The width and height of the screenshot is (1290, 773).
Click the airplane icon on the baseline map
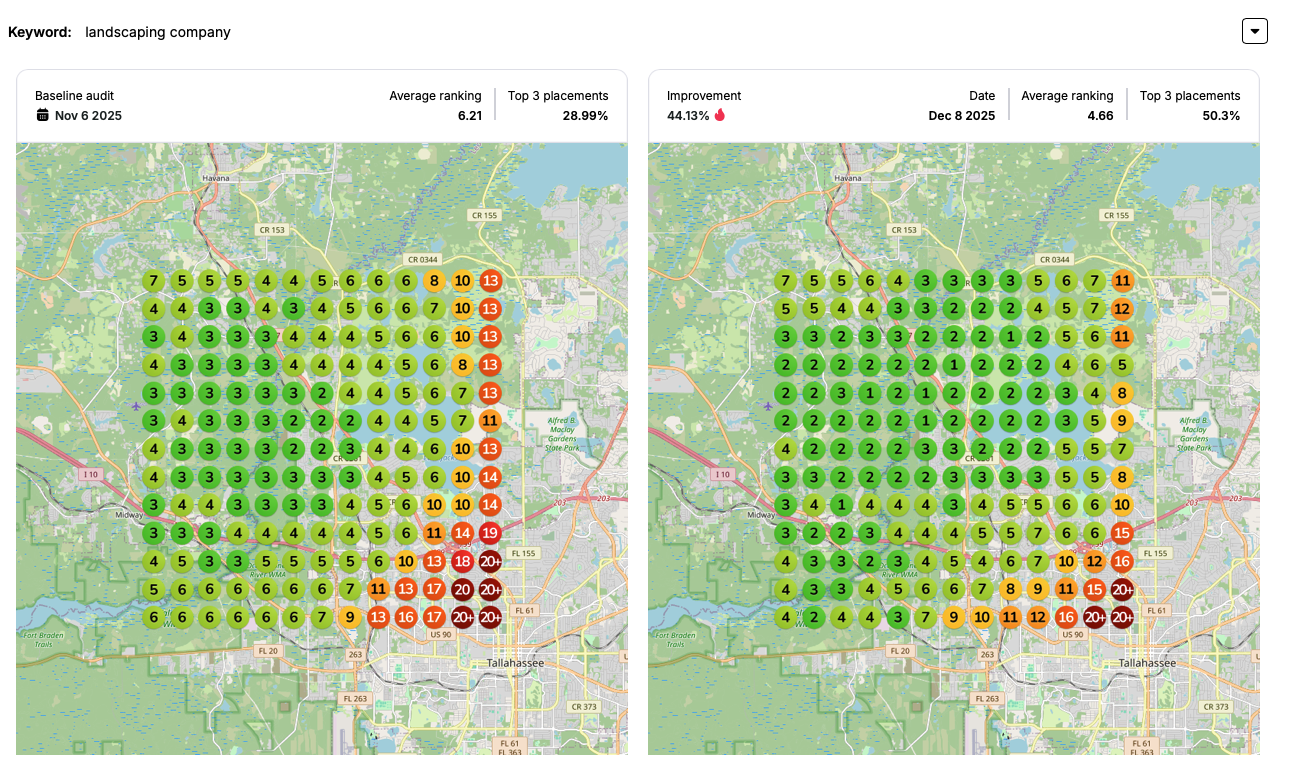pos(136,406)
